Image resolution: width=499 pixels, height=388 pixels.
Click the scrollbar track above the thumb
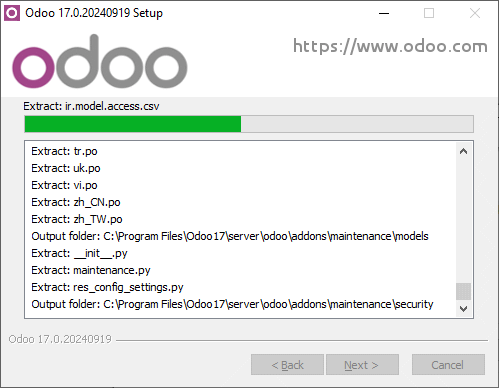point(463,221)
